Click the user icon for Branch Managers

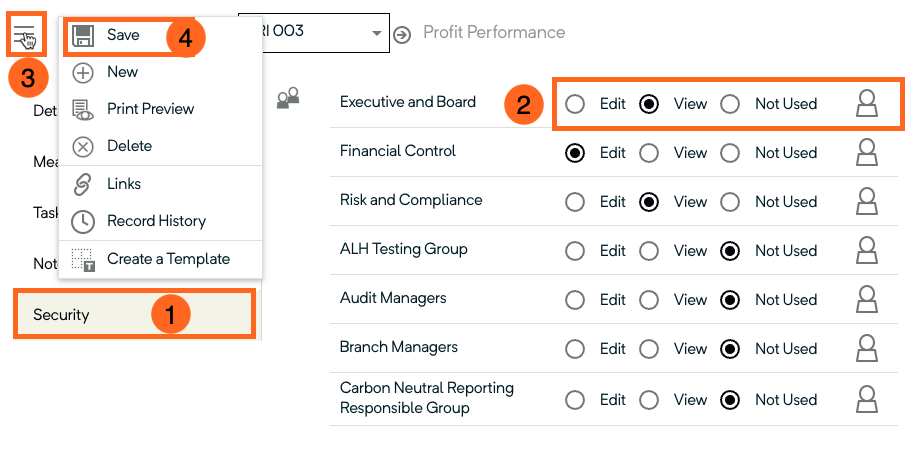tap(867, 349)
